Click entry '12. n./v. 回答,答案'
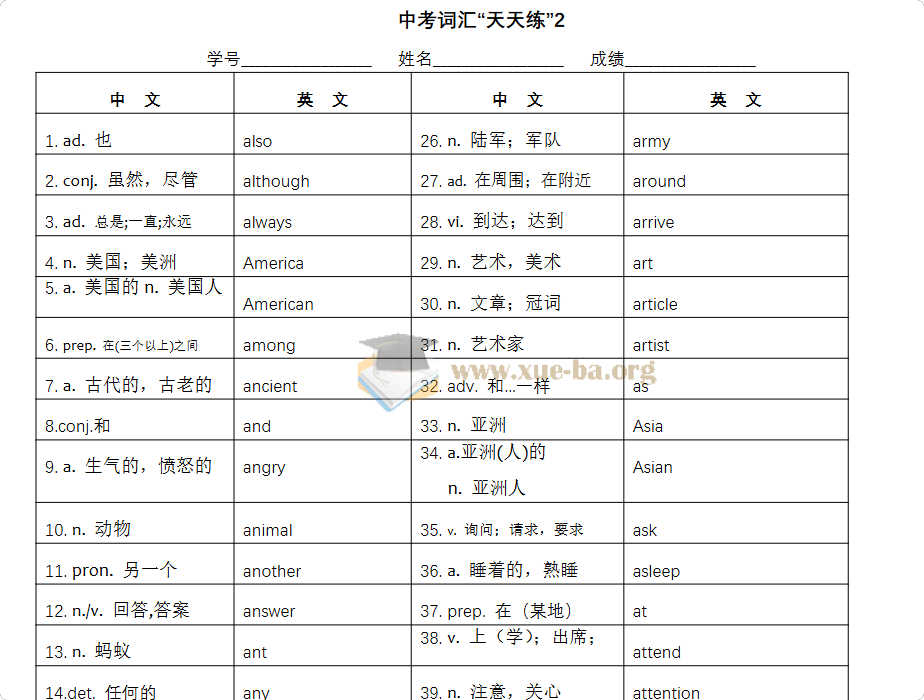The image size is (924, 700). [117, 610]
